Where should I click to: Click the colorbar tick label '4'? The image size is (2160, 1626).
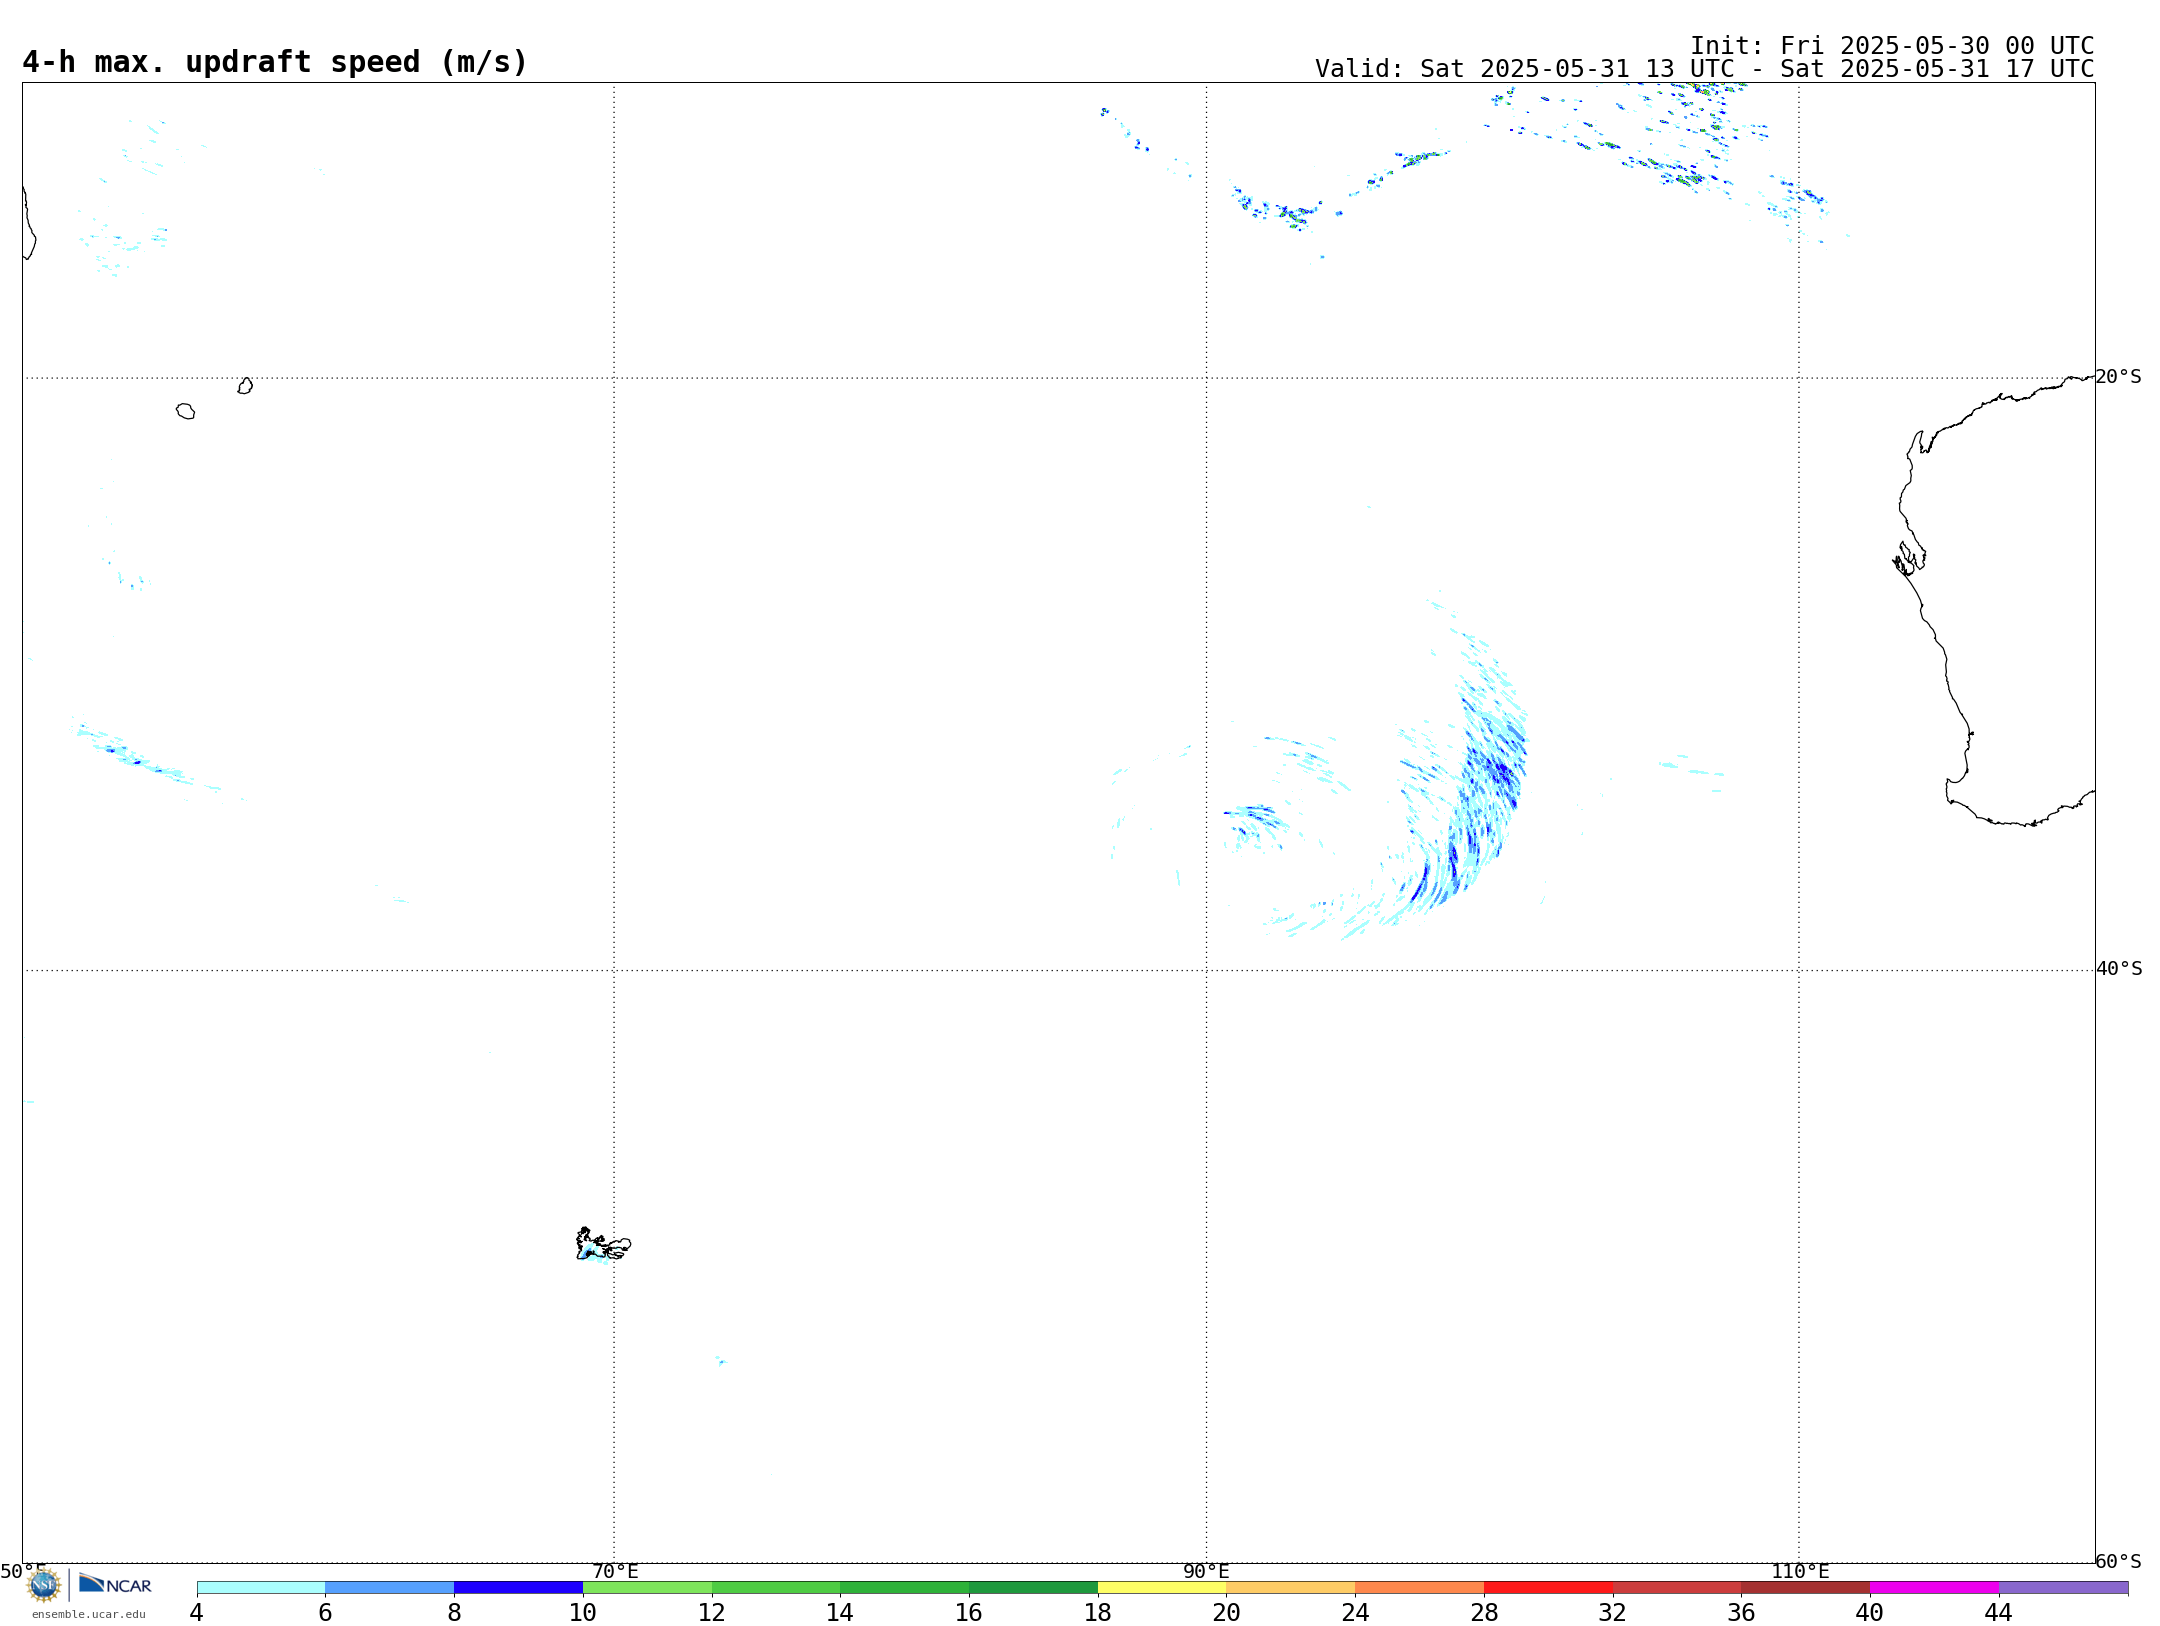pos(197,1612)
